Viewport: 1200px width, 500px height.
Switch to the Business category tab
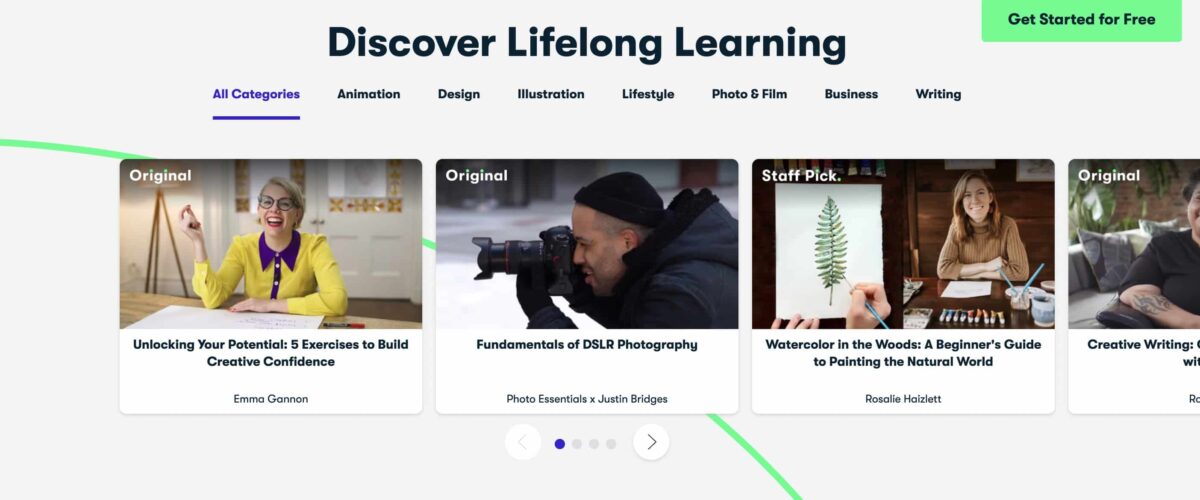click(x=851, y=94)
